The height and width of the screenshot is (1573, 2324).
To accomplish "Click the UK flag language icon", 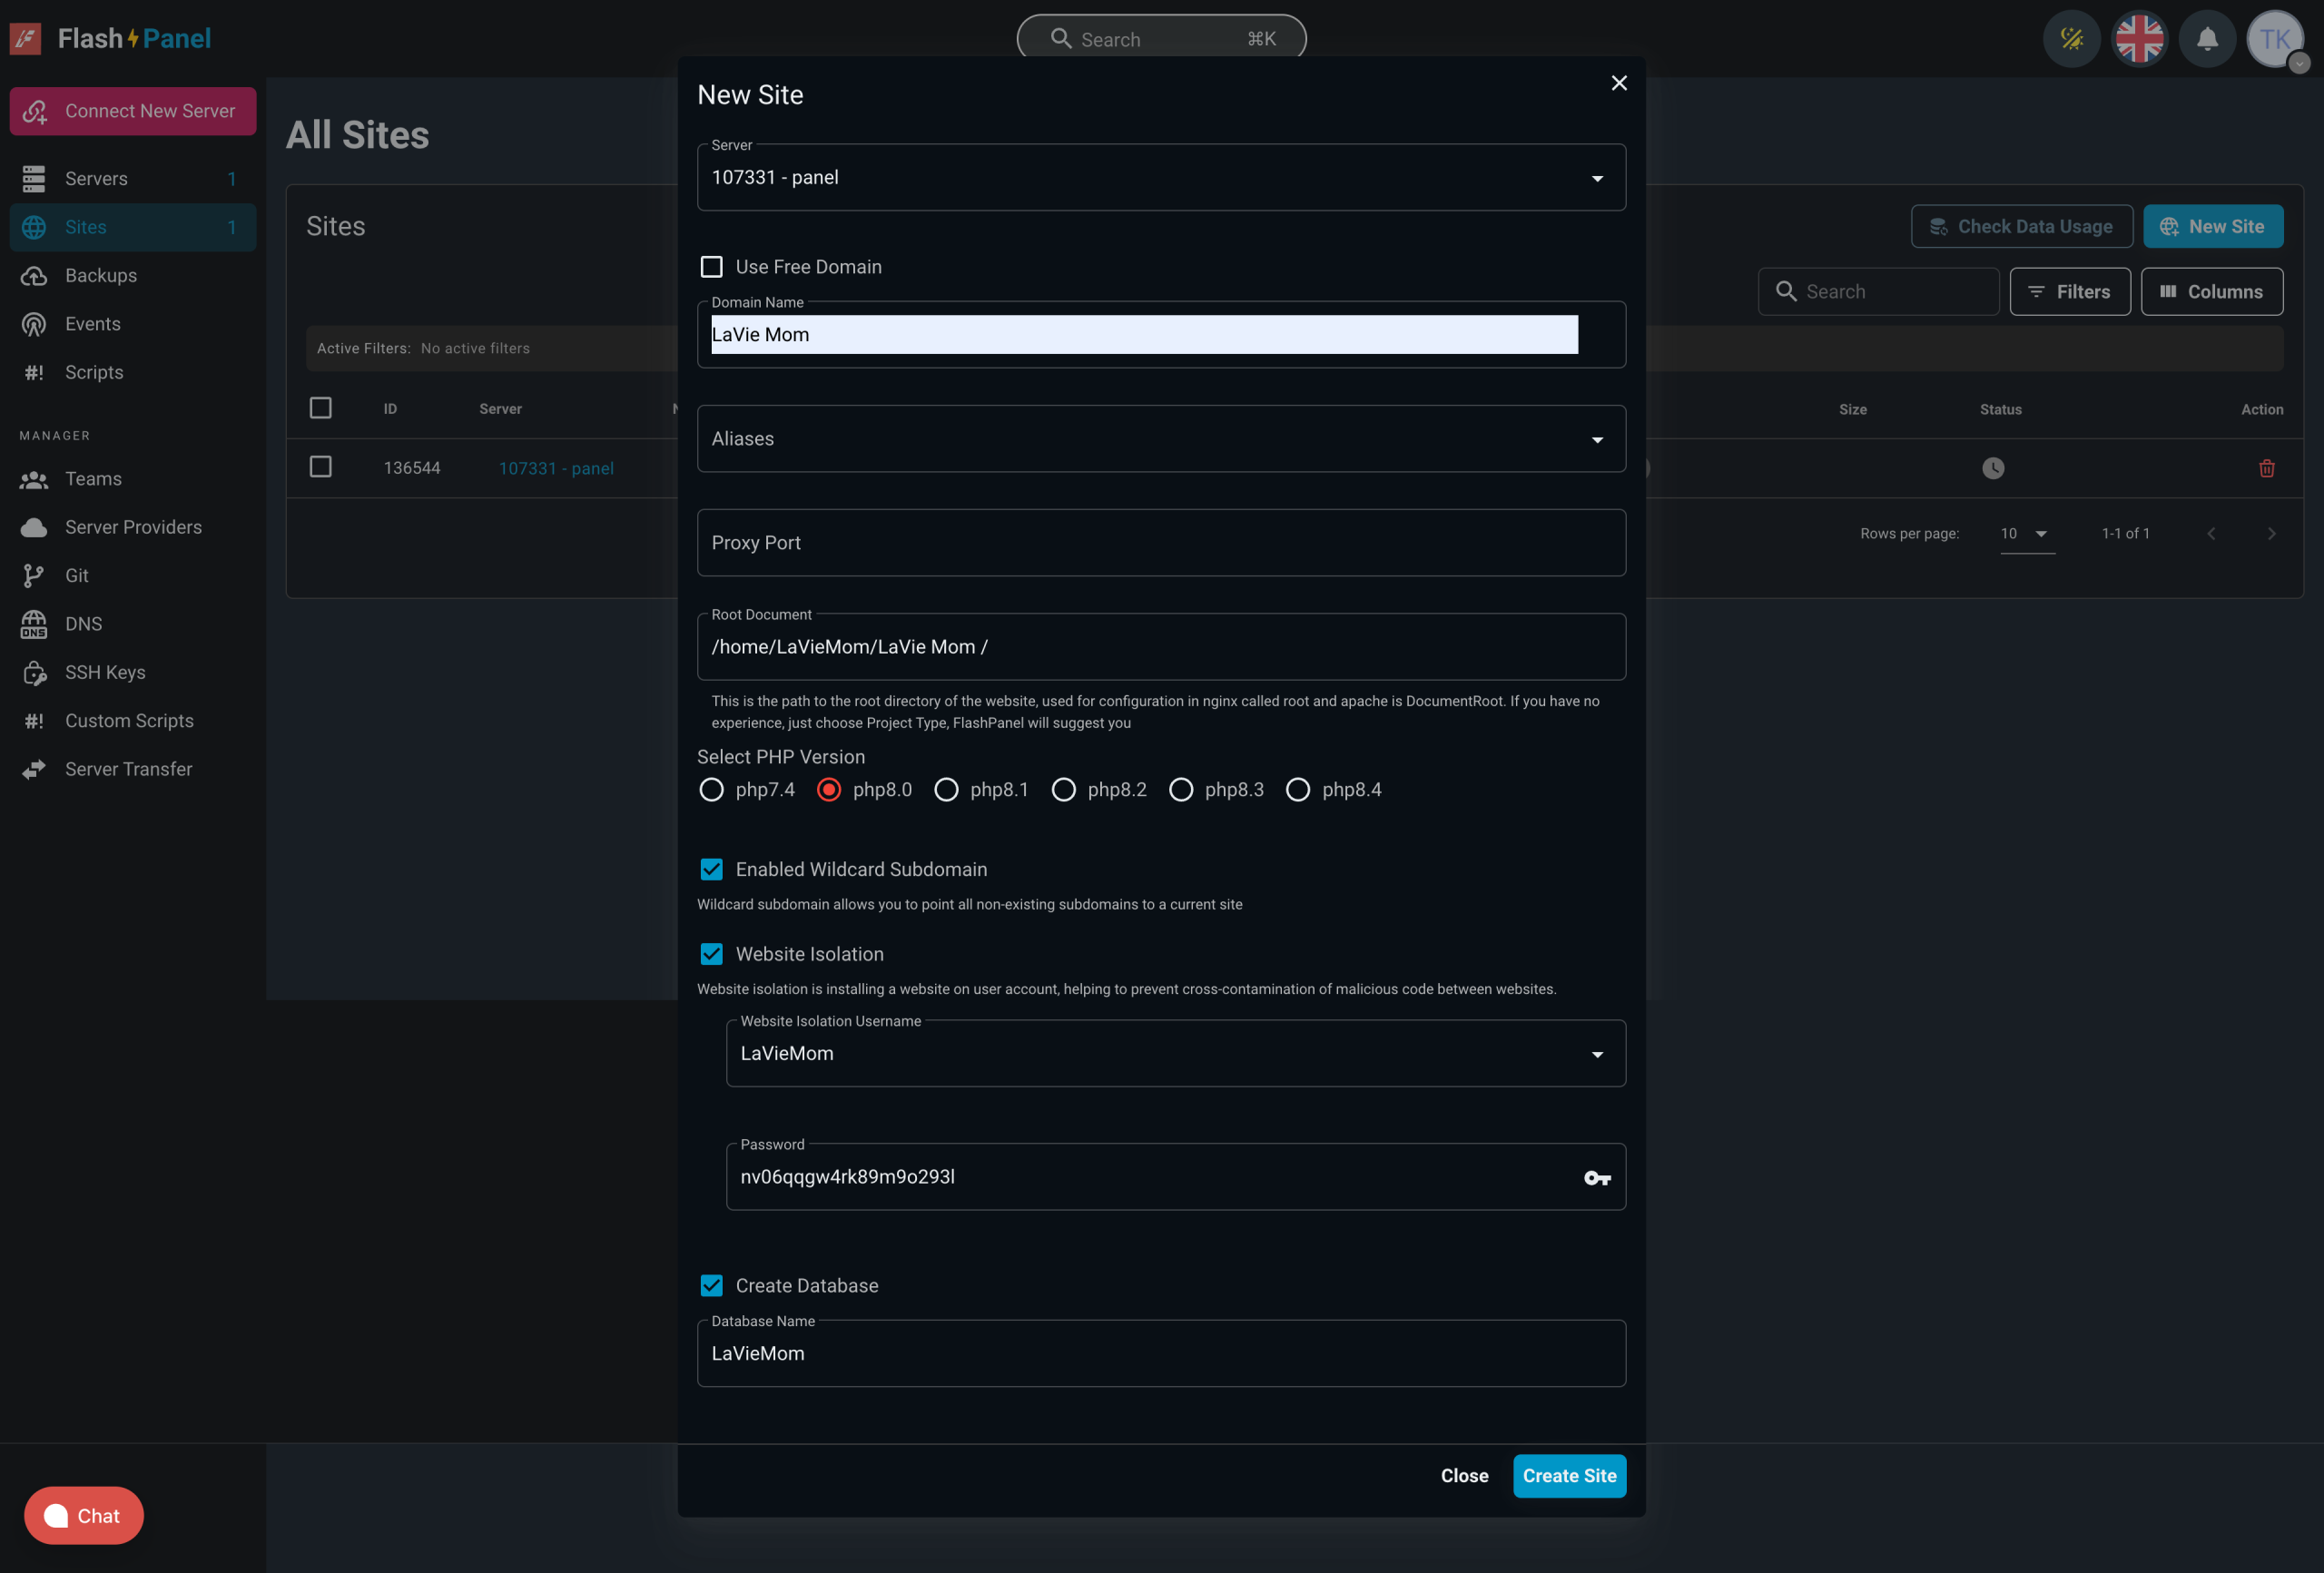I will click(2139, 39).
